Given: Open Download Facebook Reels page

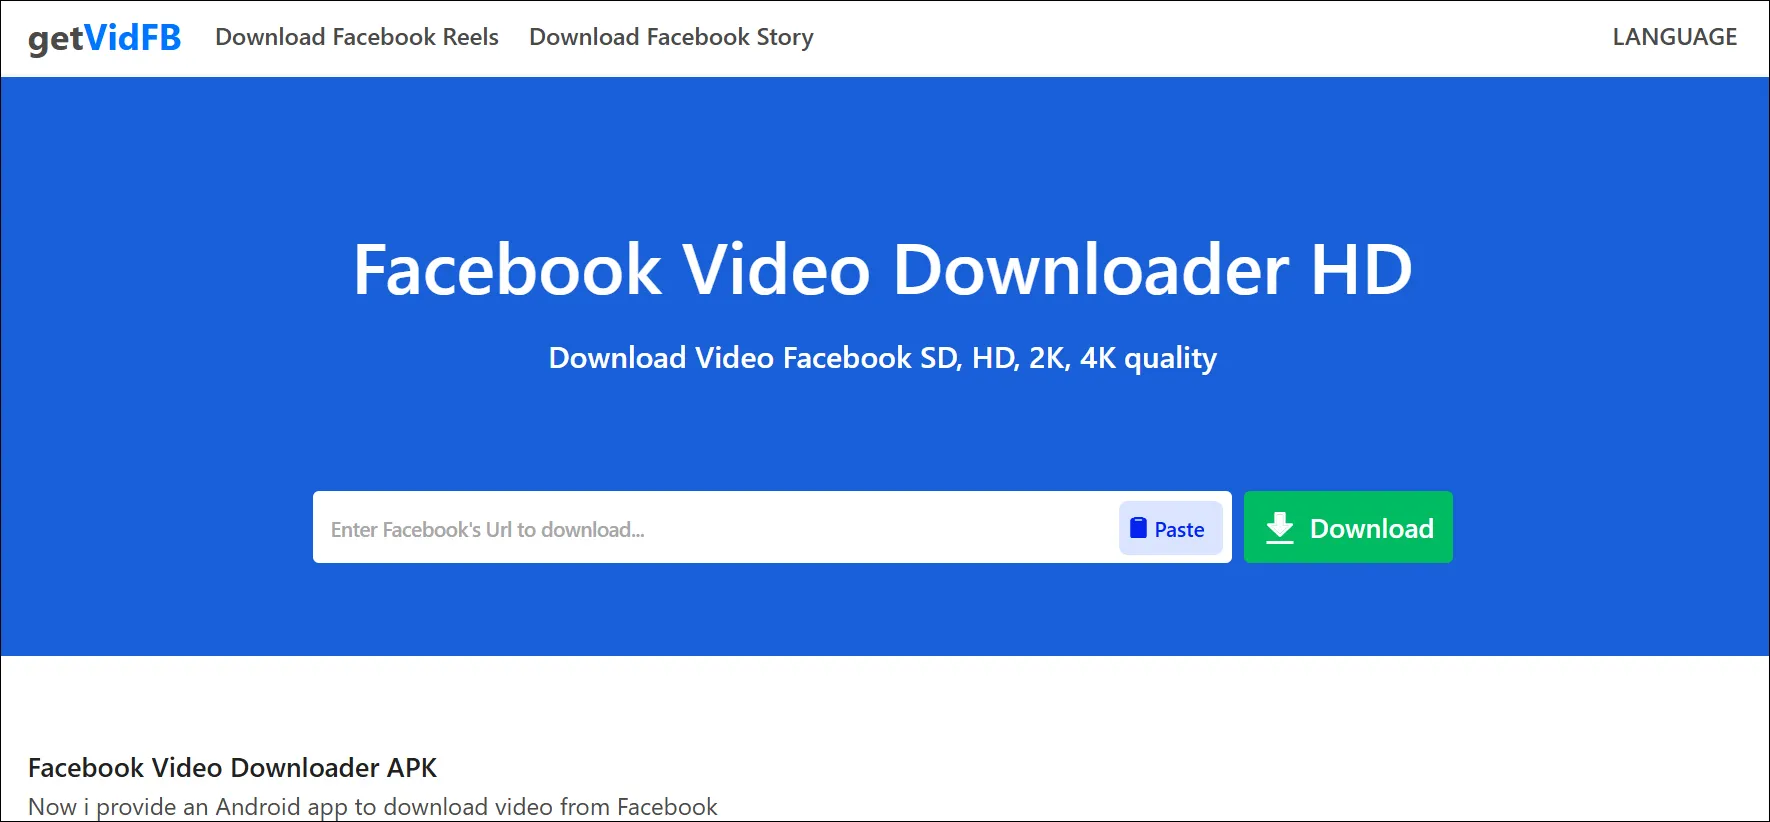Looking at the screenshot, I should point(357,37).
